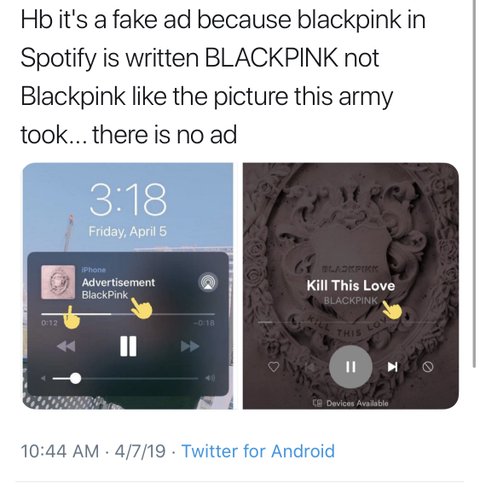Tap the rewind button on lock screen player
Screen dimensions: 480x489
(x=66, y=346)
